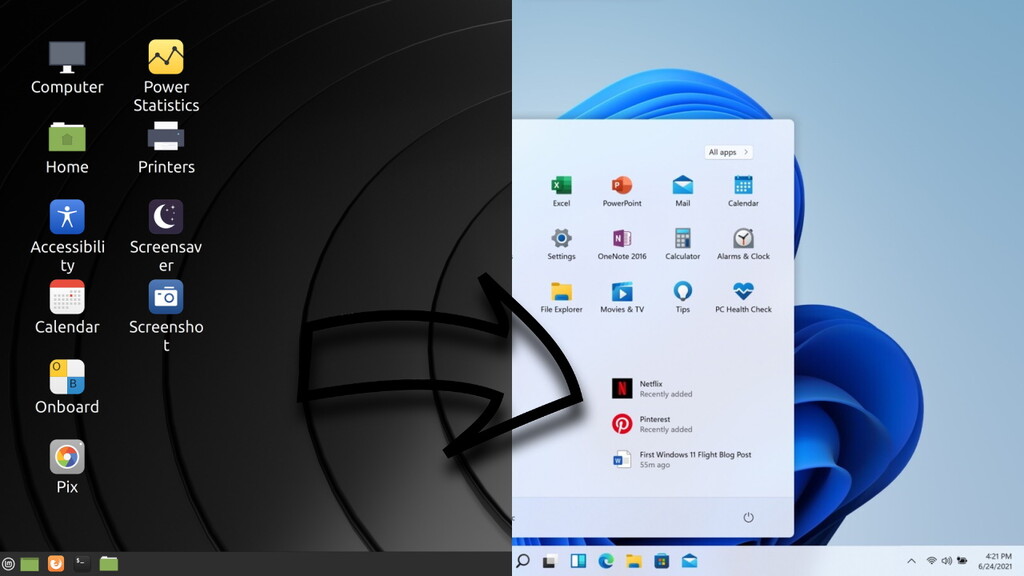Expand hidden icons in the system tray
1024x576 pixels.
tap(912, 561)
